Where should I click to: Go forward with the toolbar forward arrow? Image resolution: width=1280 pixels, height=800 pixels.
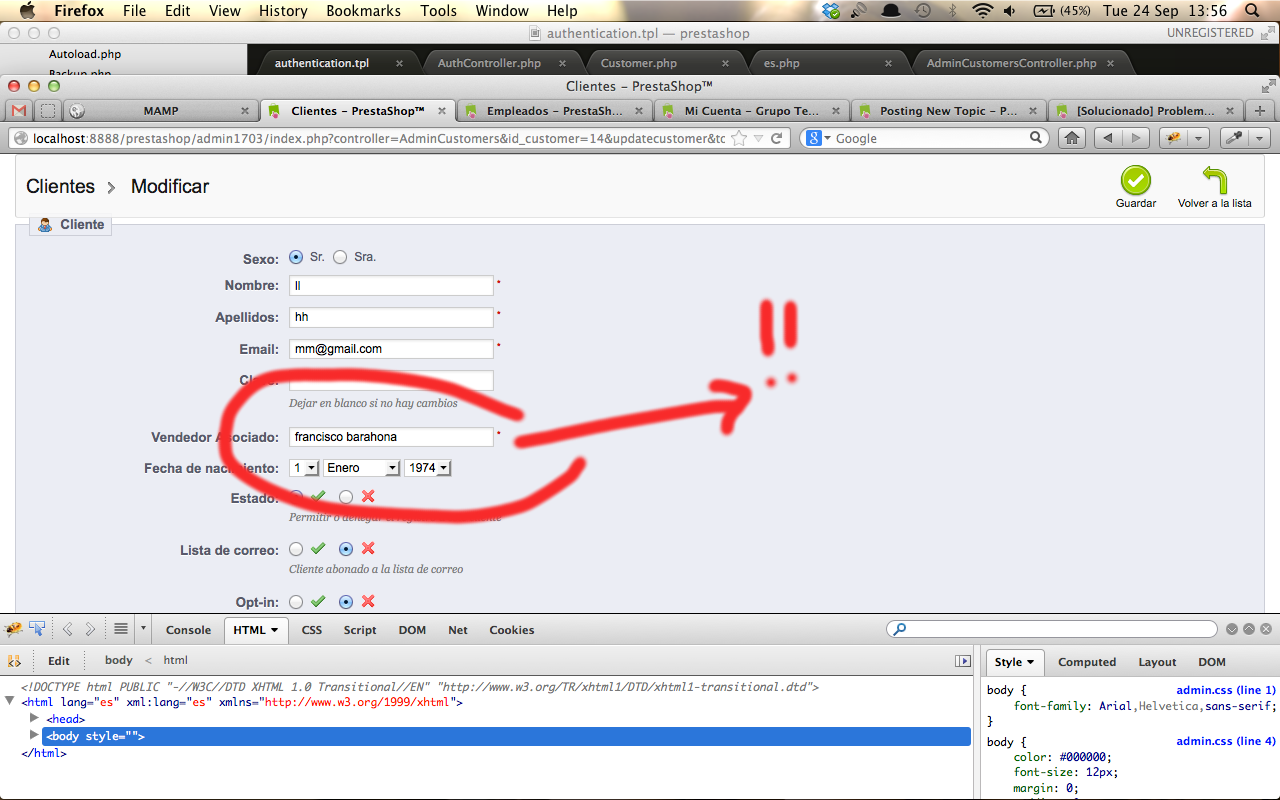1135,138
